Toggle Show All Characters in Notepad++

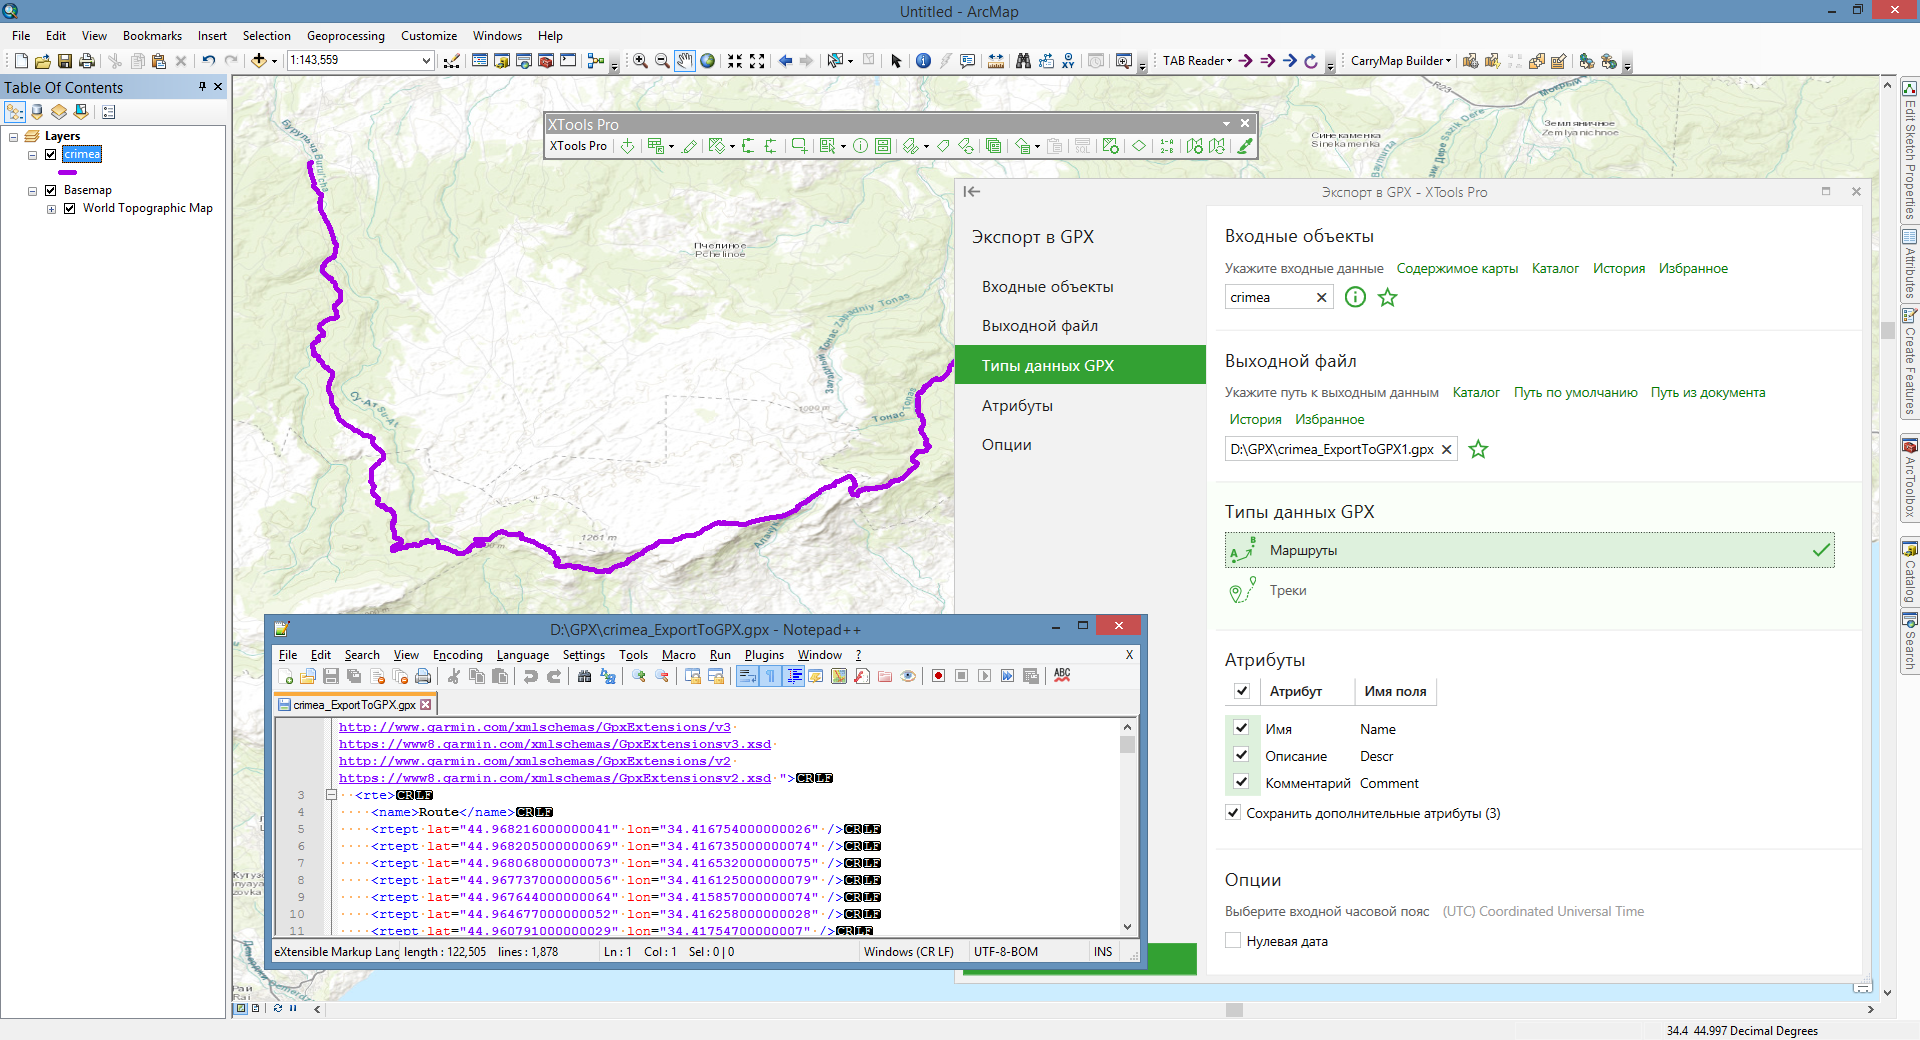(771, 676)
